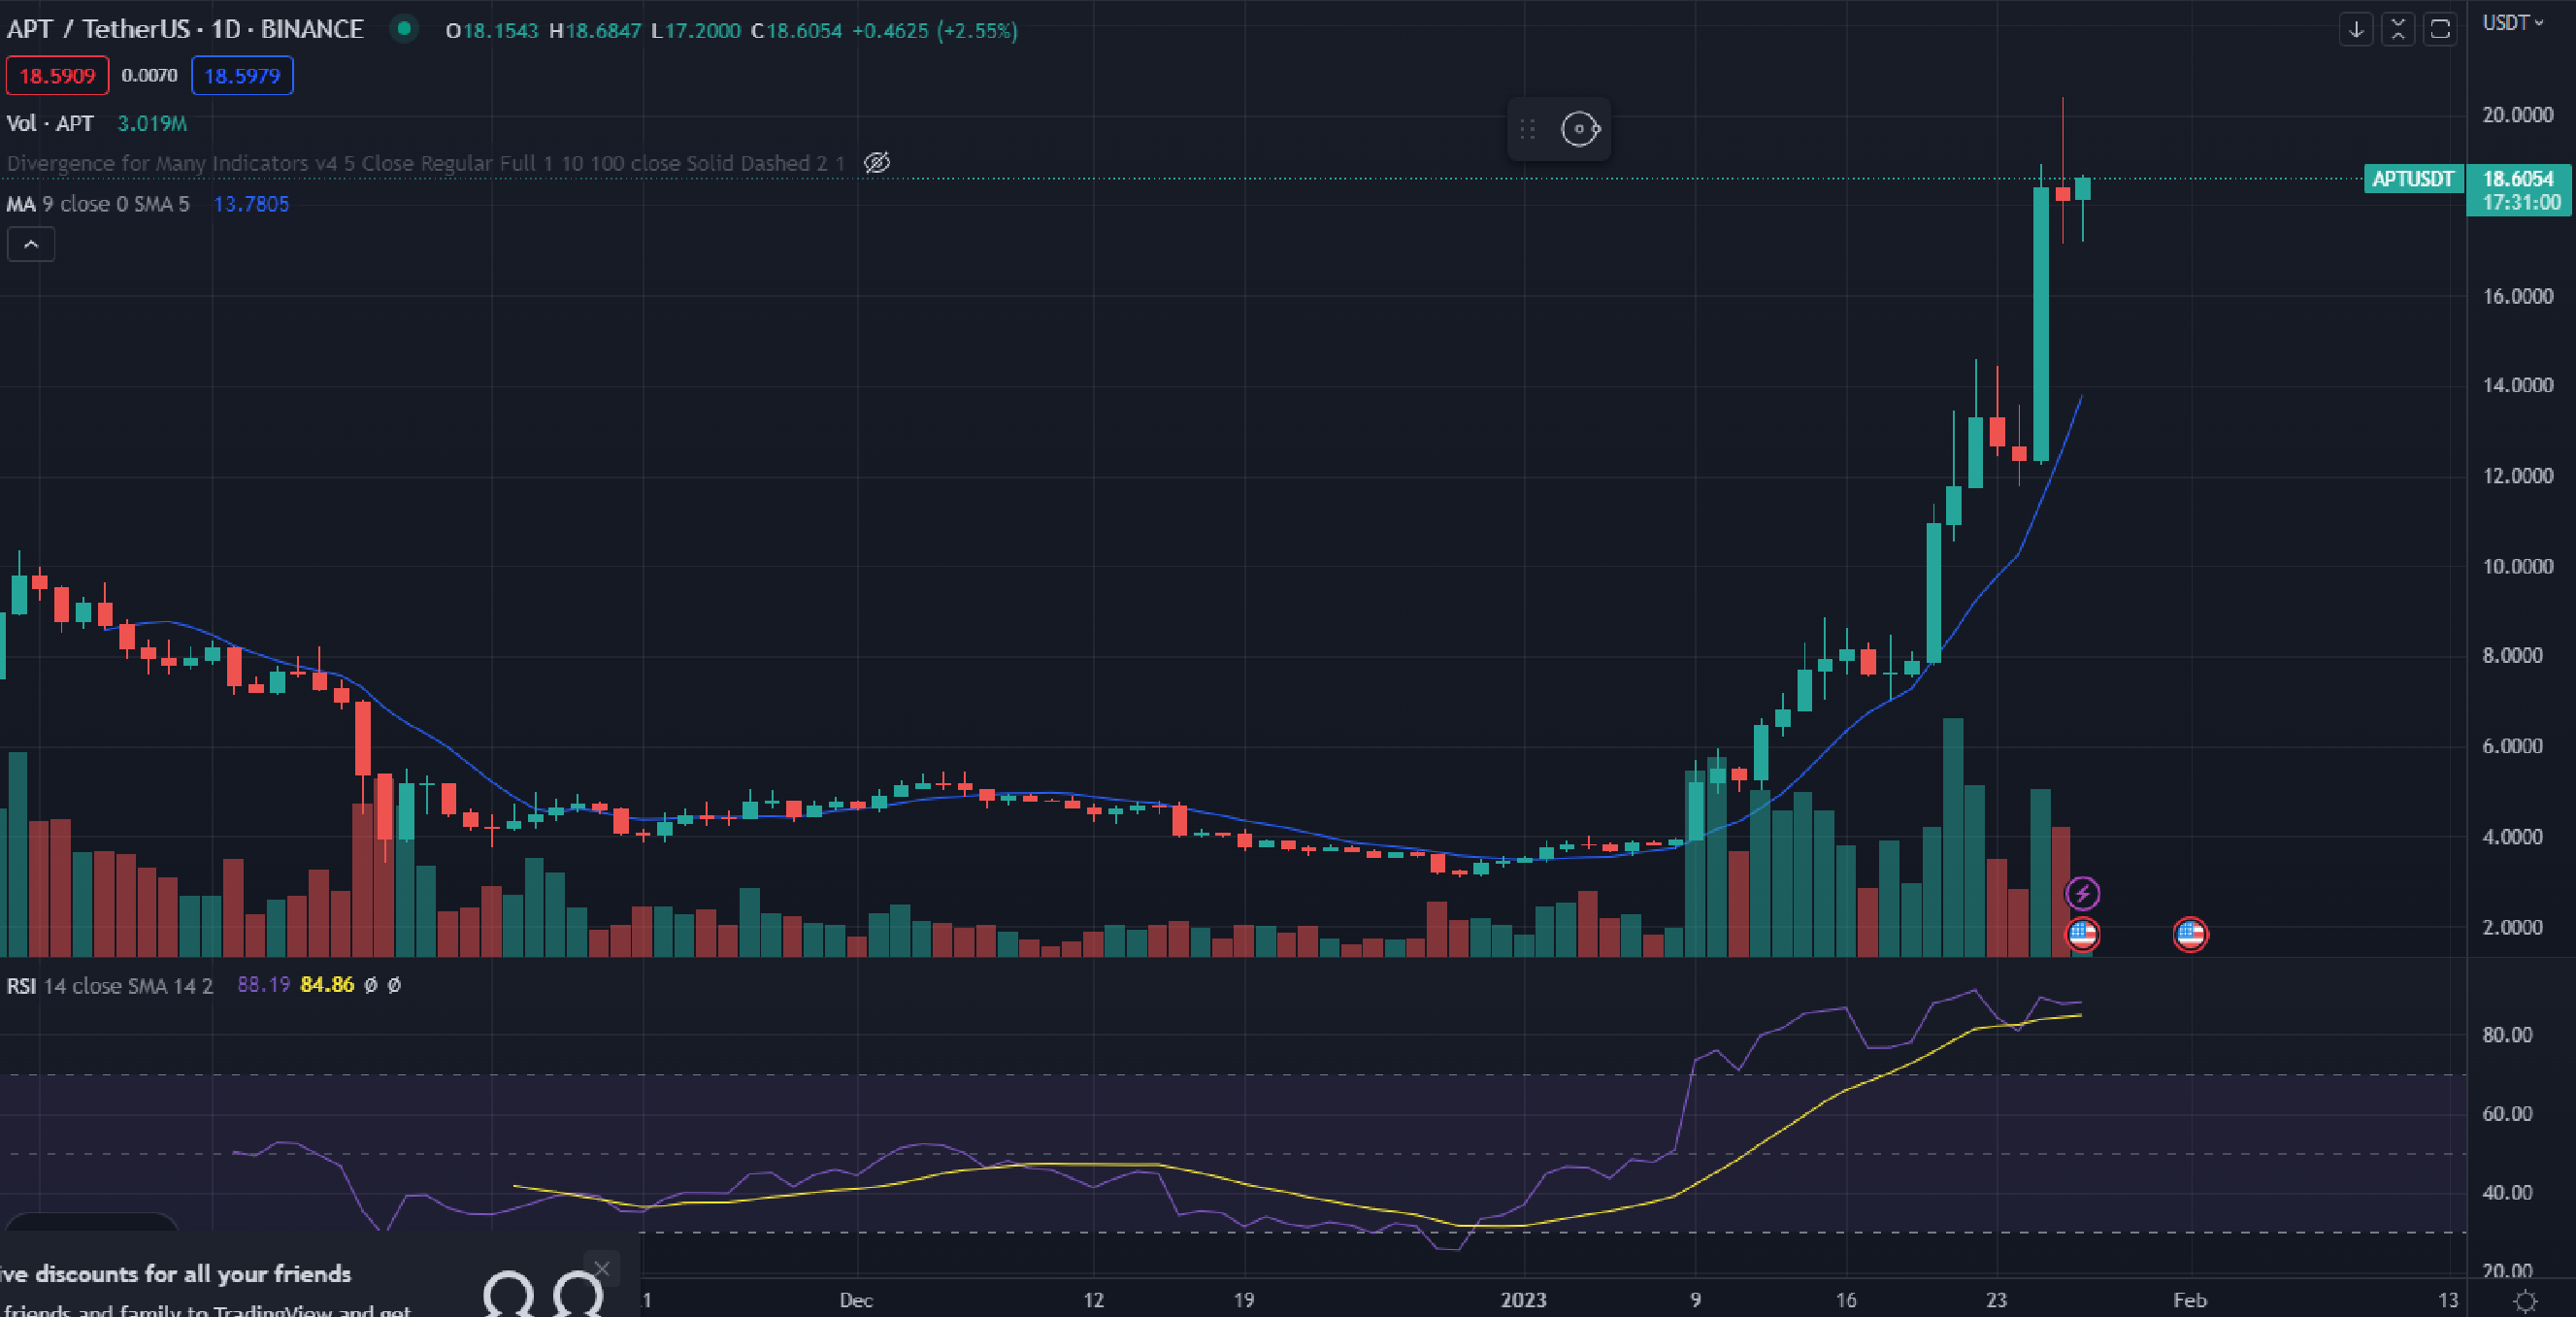2576x1317 pixels.
Task: Click the blue buy price 18.5979 button
Action: 242,76
